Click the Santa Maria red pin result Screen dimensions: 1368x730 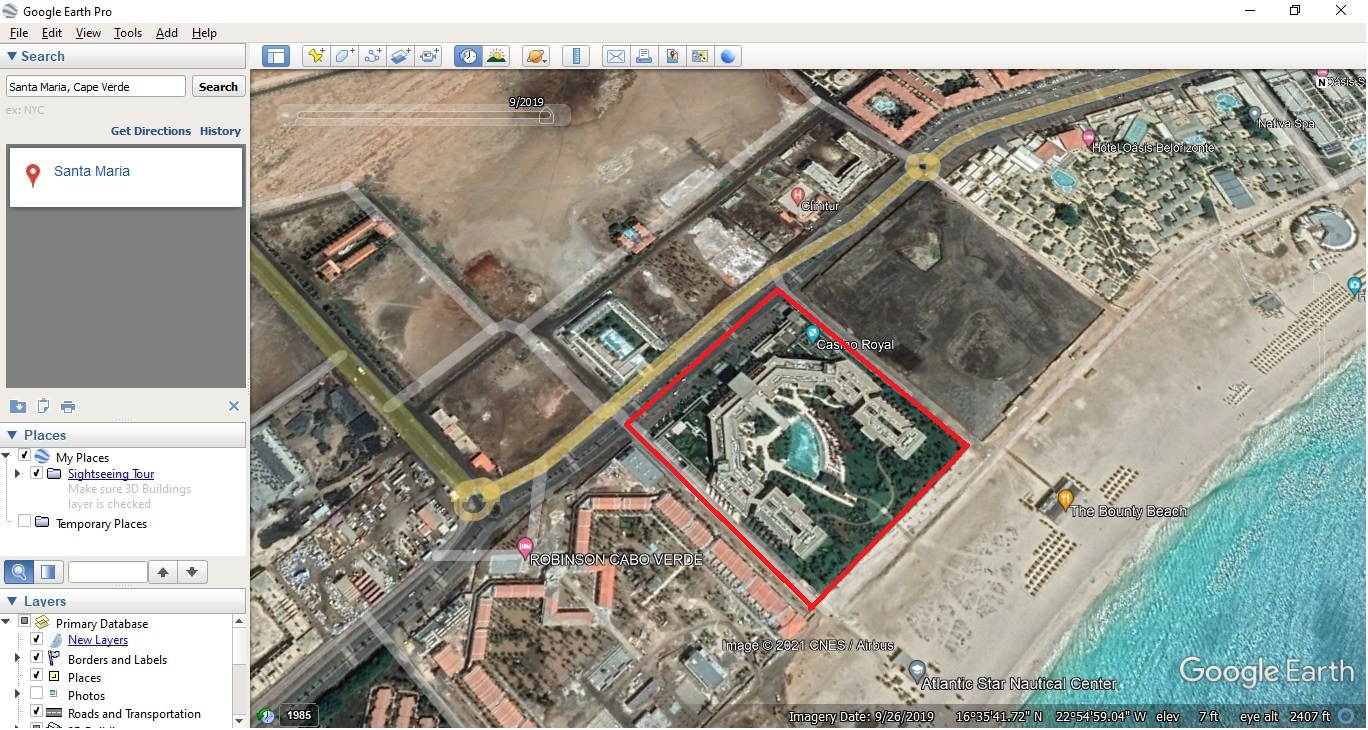(33, 176)
